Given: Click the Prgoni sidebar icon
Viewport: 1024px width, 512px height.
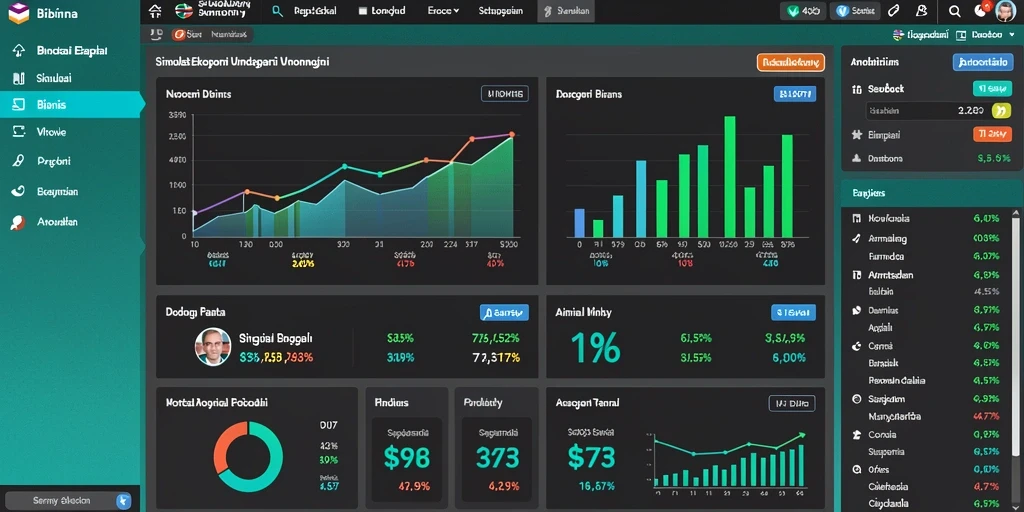Looking at the screenshot, I should point(18,161).
